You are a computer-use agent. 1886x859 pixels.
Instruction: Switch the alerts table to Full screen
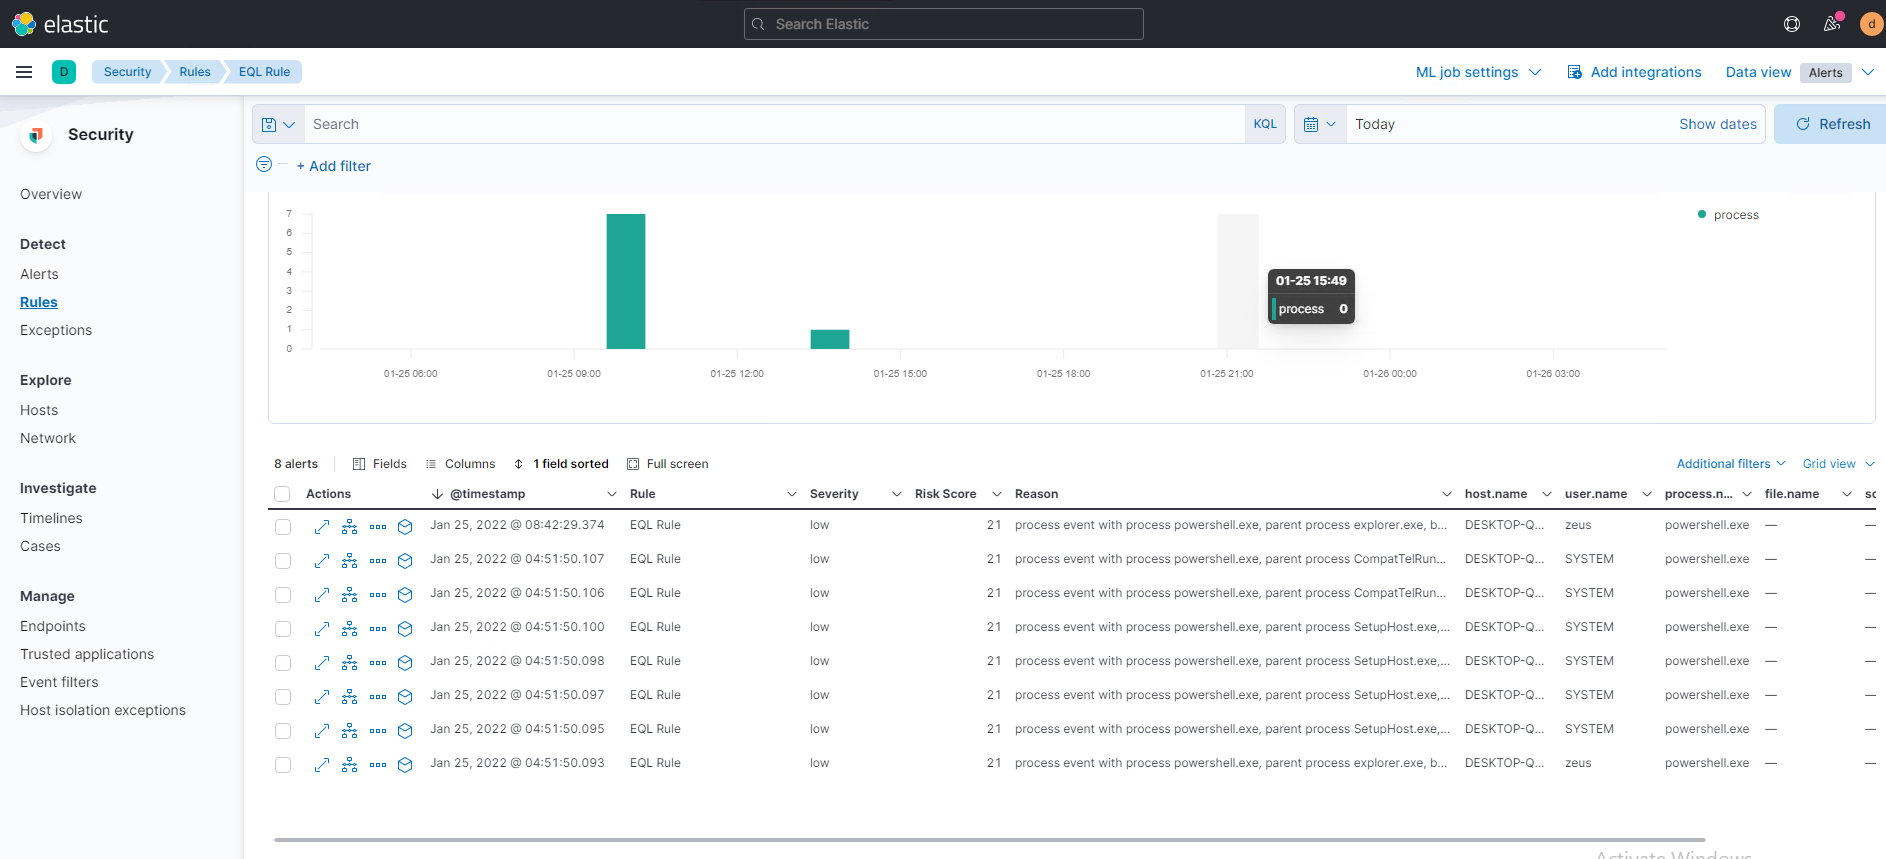tap(668, 464)
